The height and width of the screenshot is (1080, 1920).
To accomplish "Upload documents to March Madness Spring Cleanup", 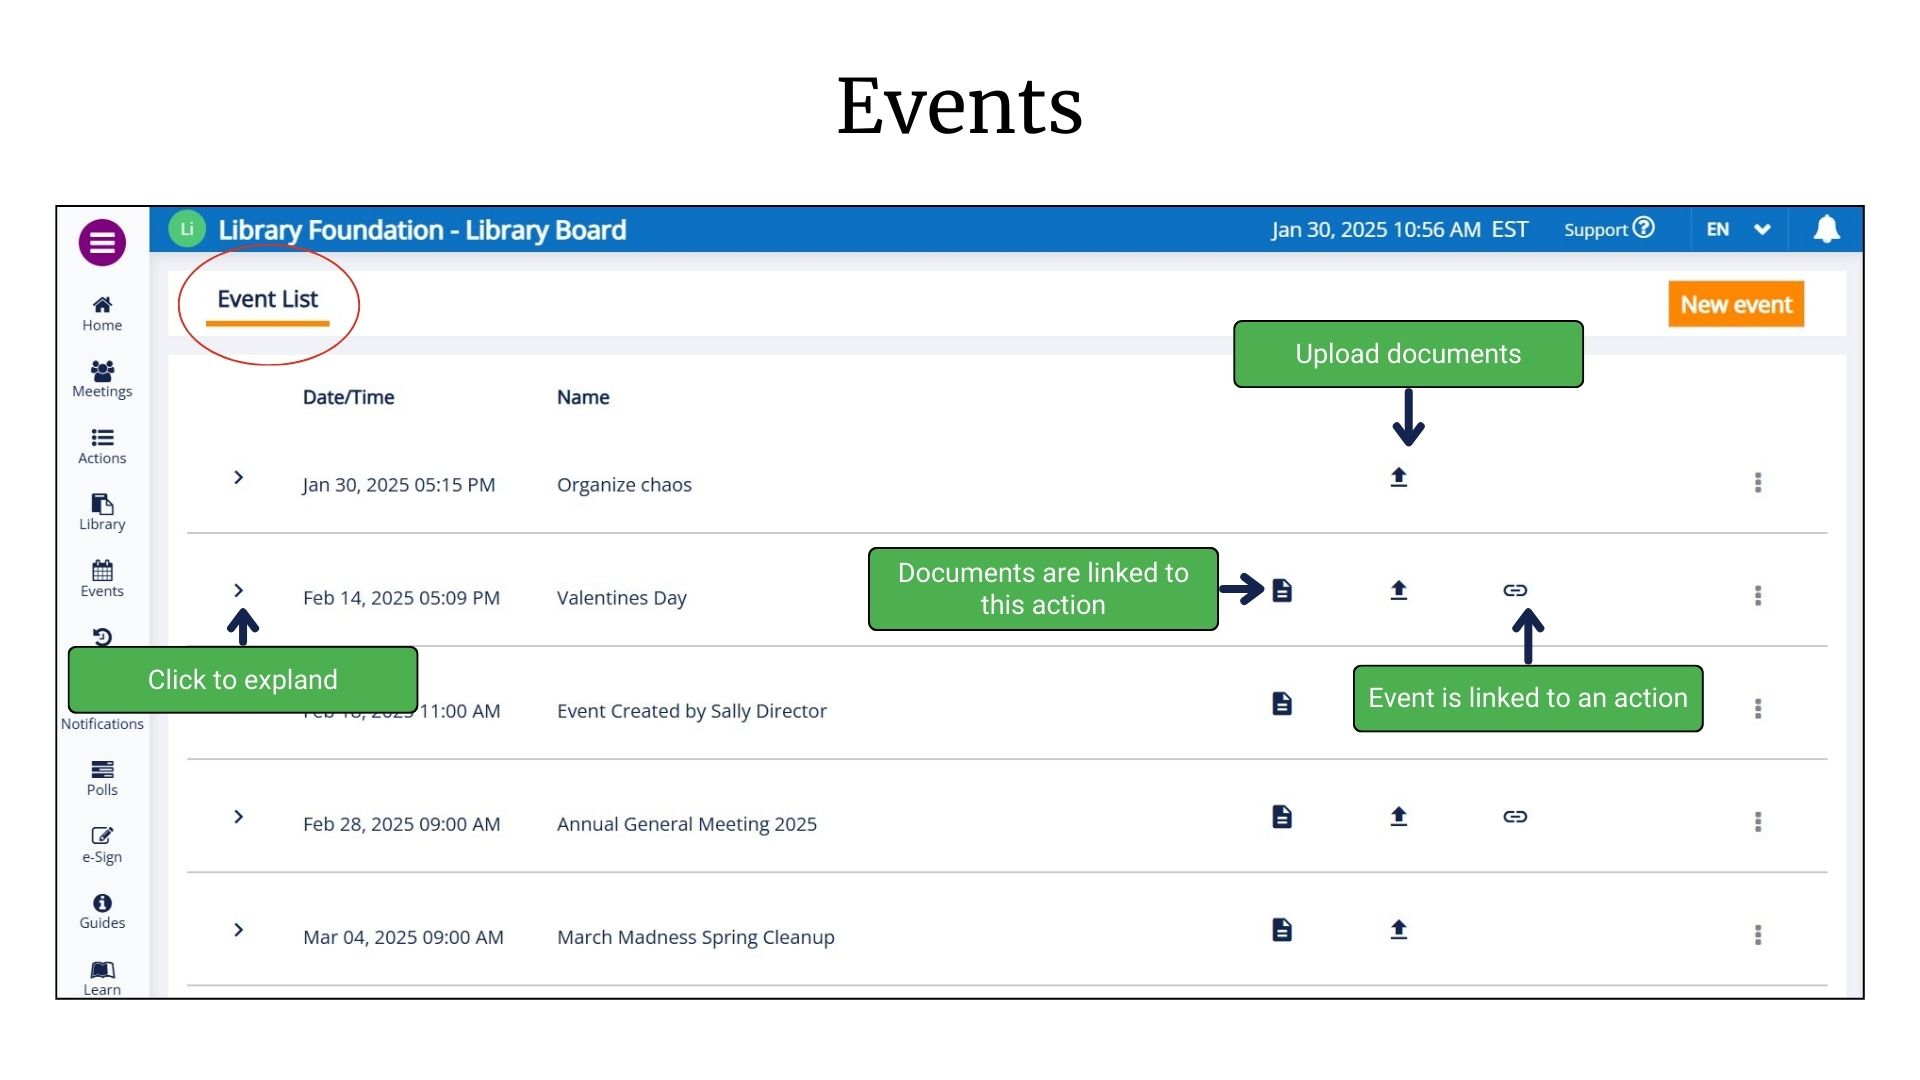I will [1398, 930].
